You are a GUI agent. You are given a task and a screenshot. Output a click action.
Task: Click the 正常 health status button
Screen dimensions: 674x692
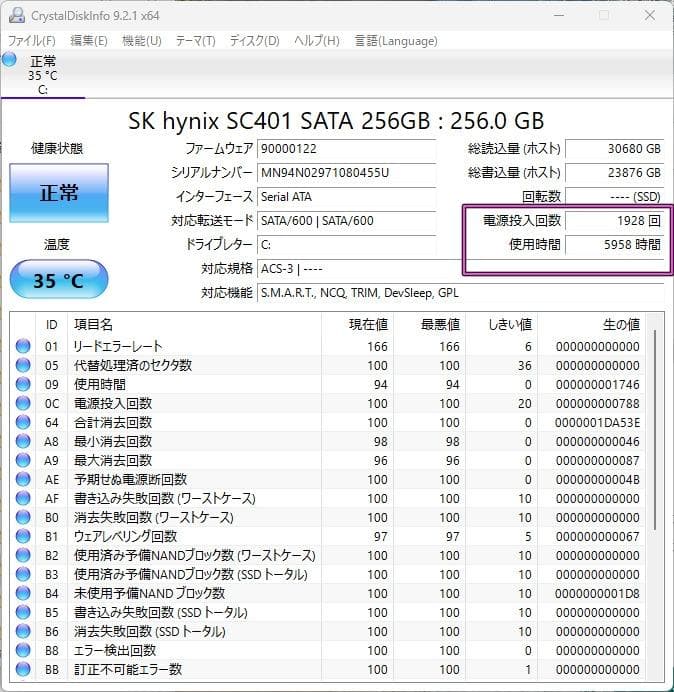(x=59, y=193)
